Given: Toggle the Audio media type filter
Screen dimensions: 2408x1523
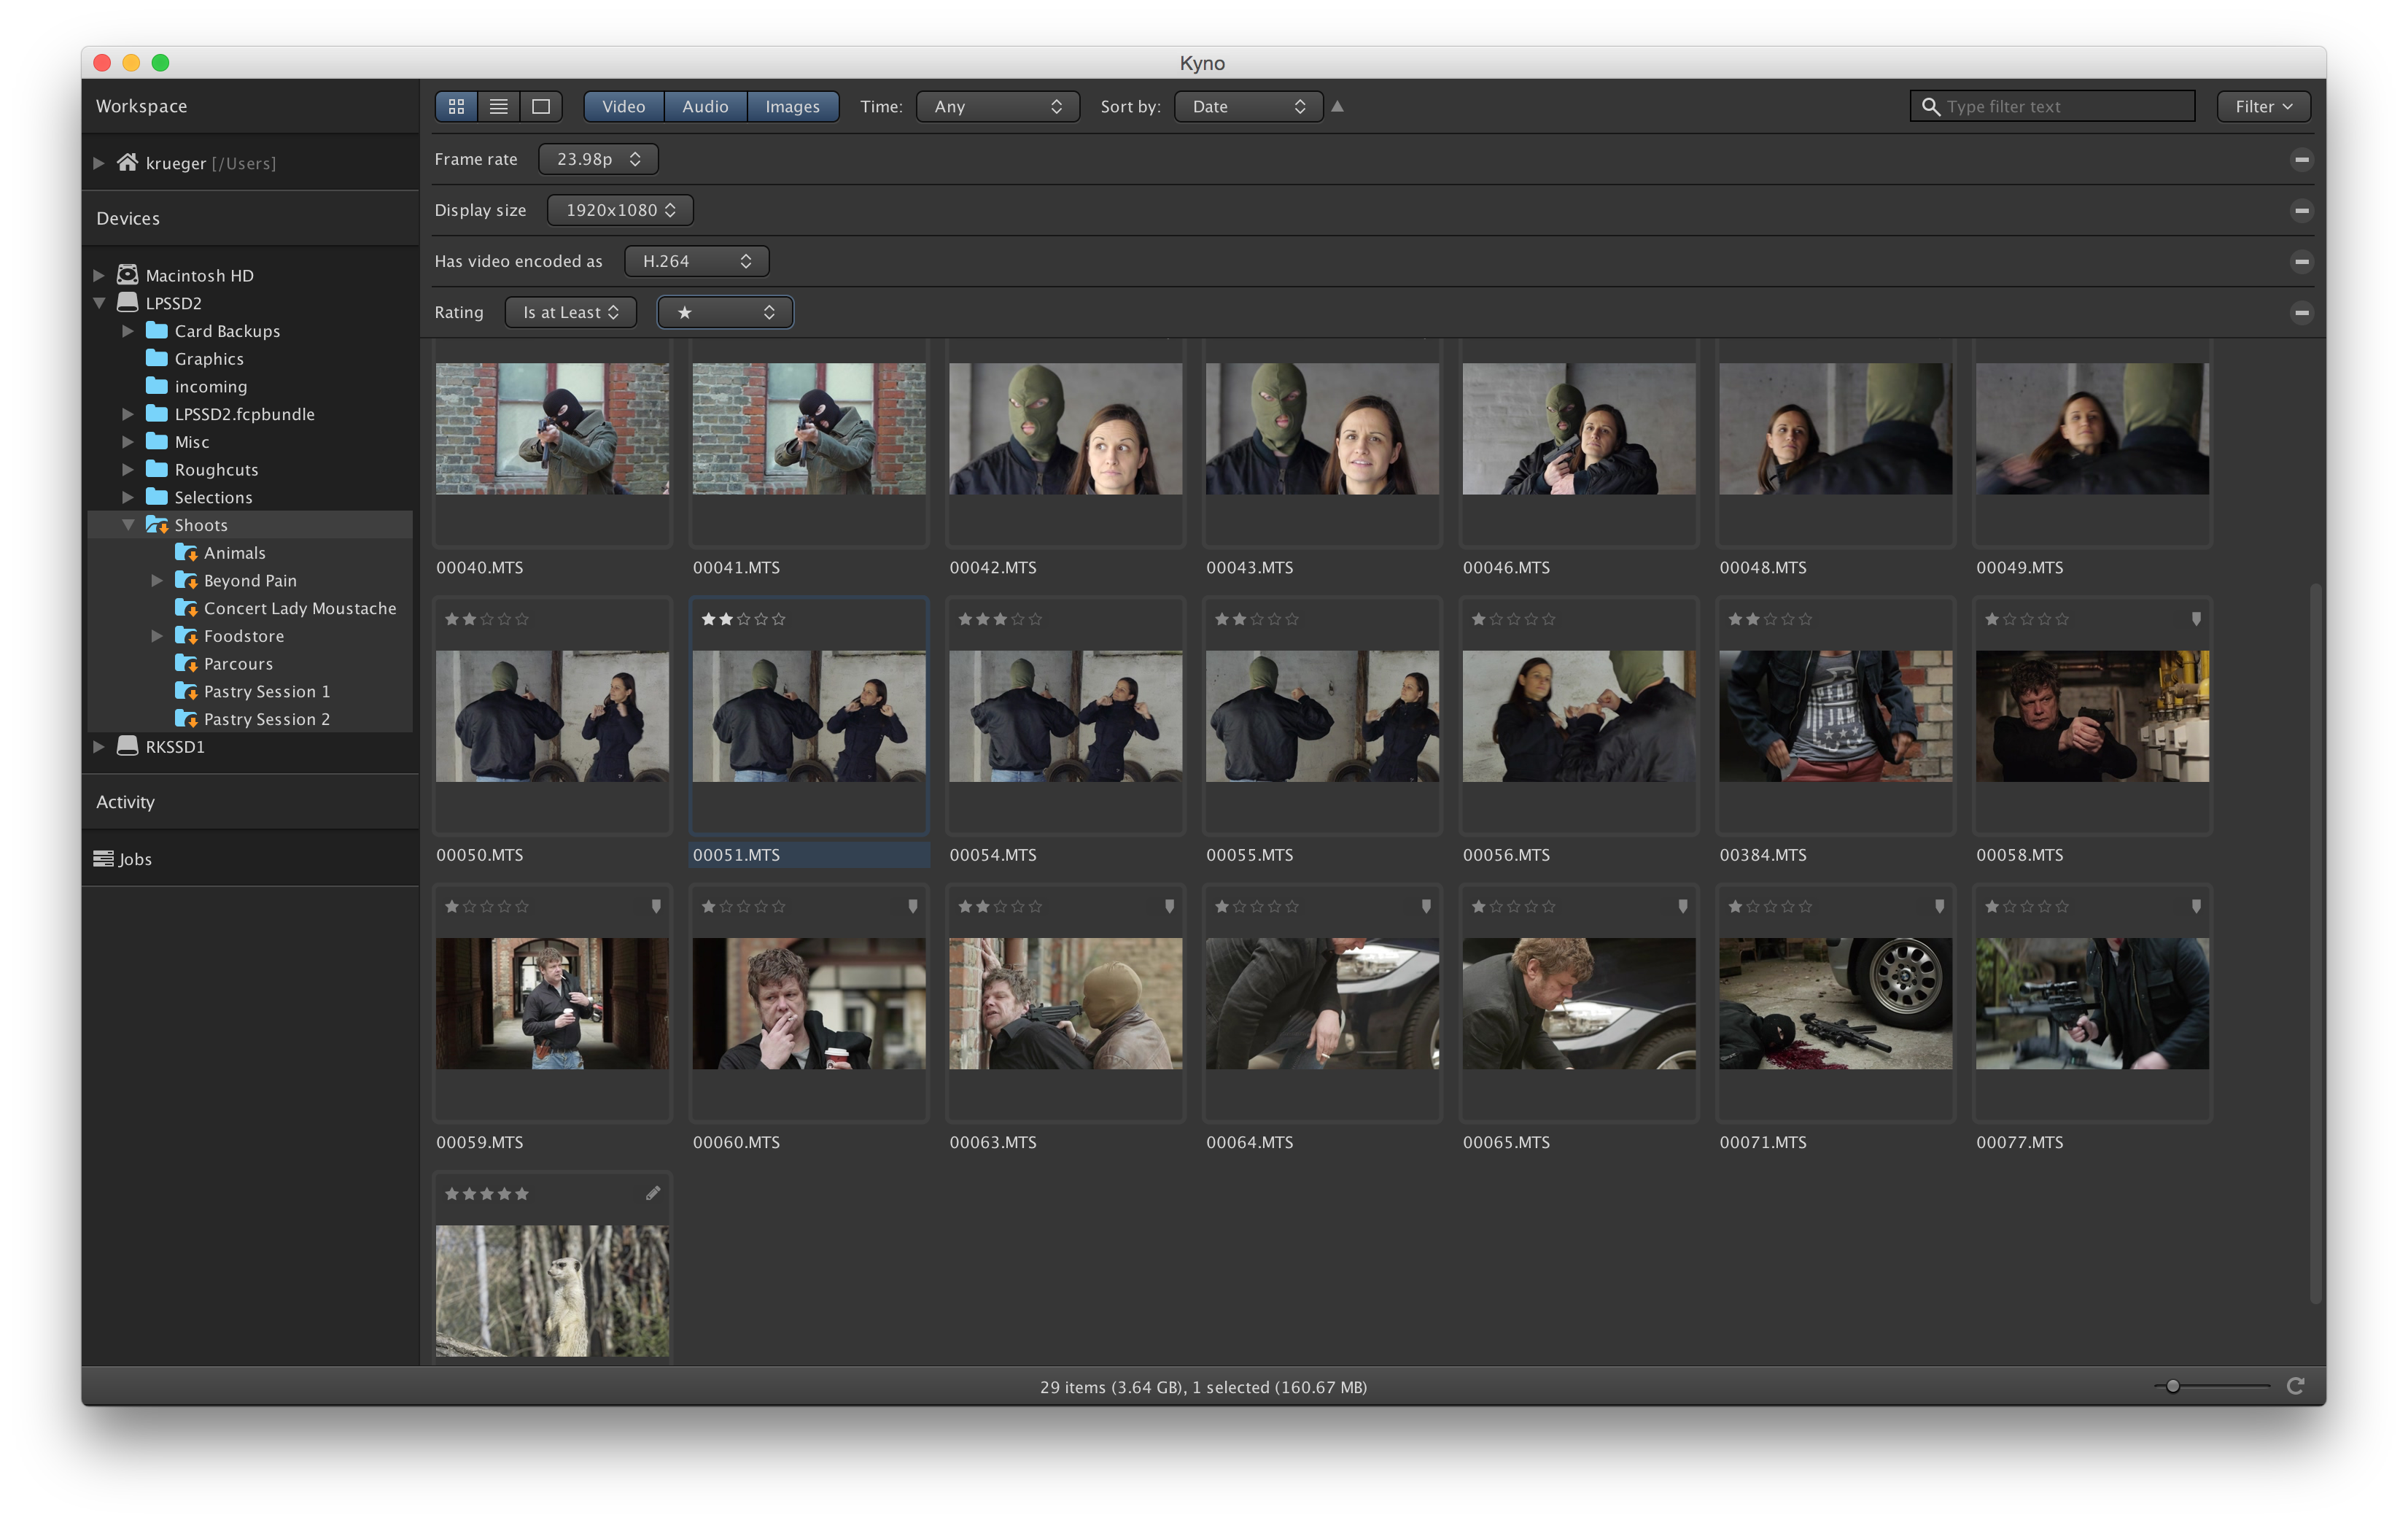Looking at the screenshot, I should (705, 106).
